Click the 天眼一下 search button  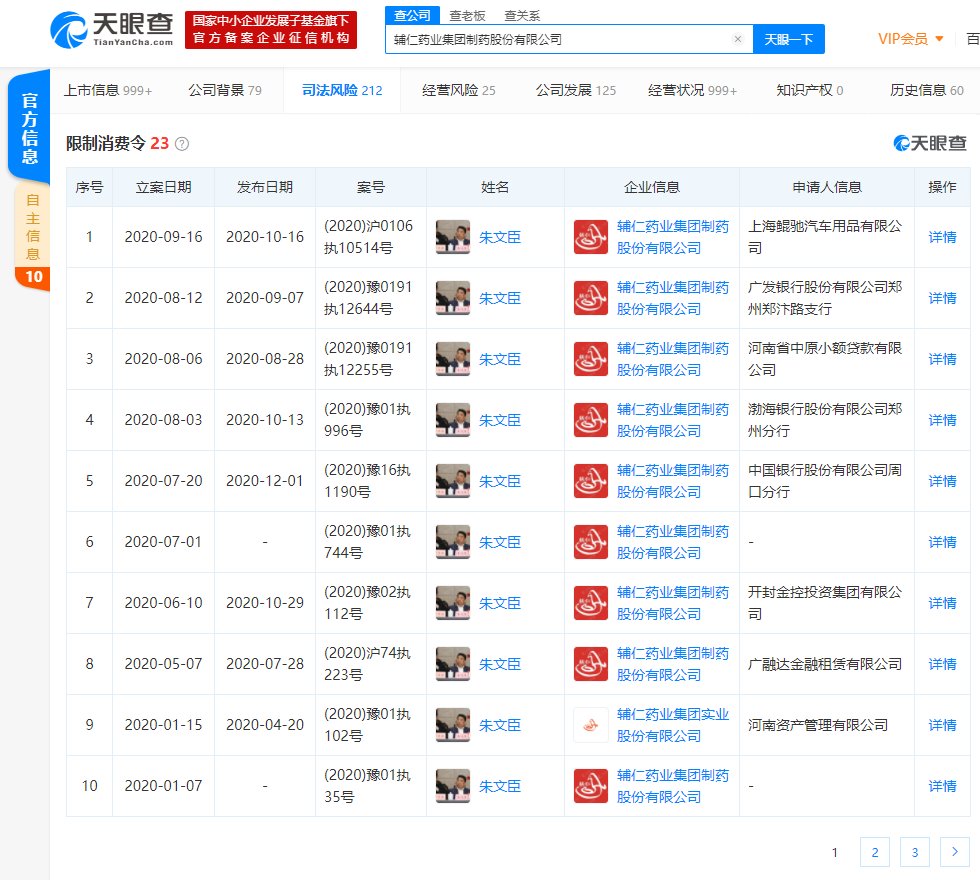click(788, 39)
